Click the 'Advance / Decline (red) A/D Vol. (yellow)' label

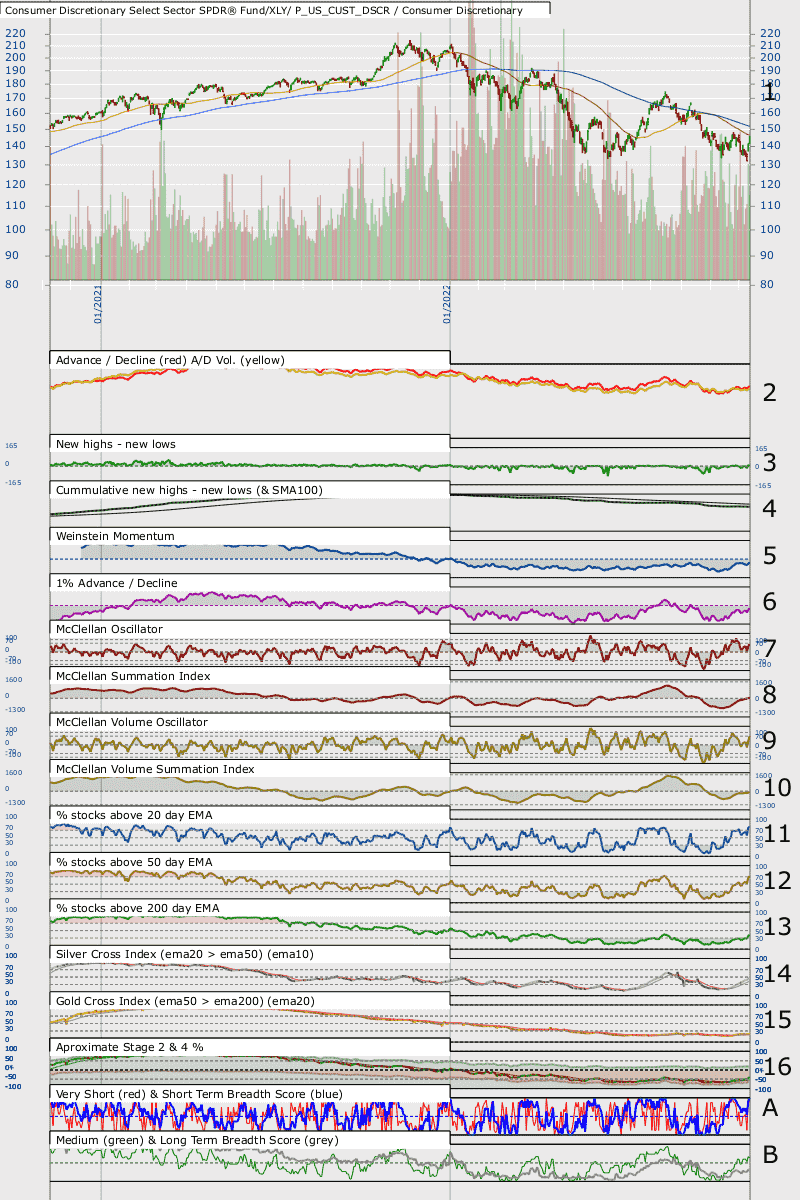coord(171,360)
